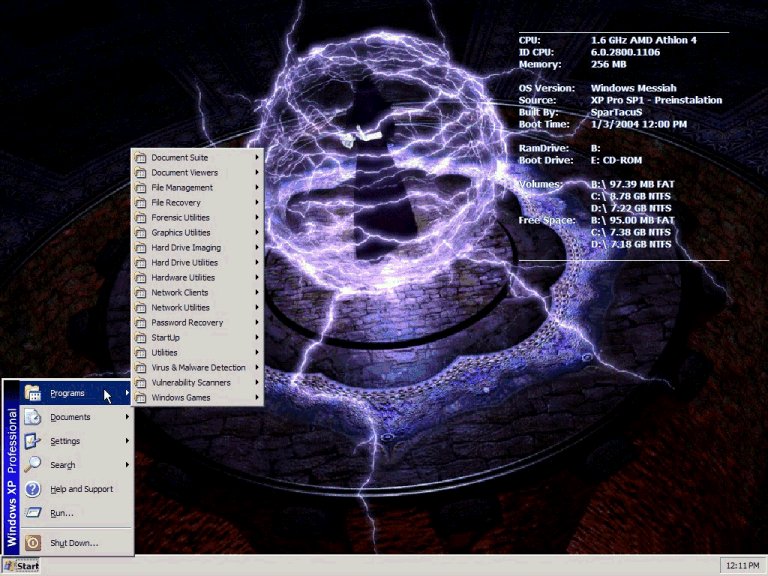Click the Utilities folder icon

click(141, 353)
